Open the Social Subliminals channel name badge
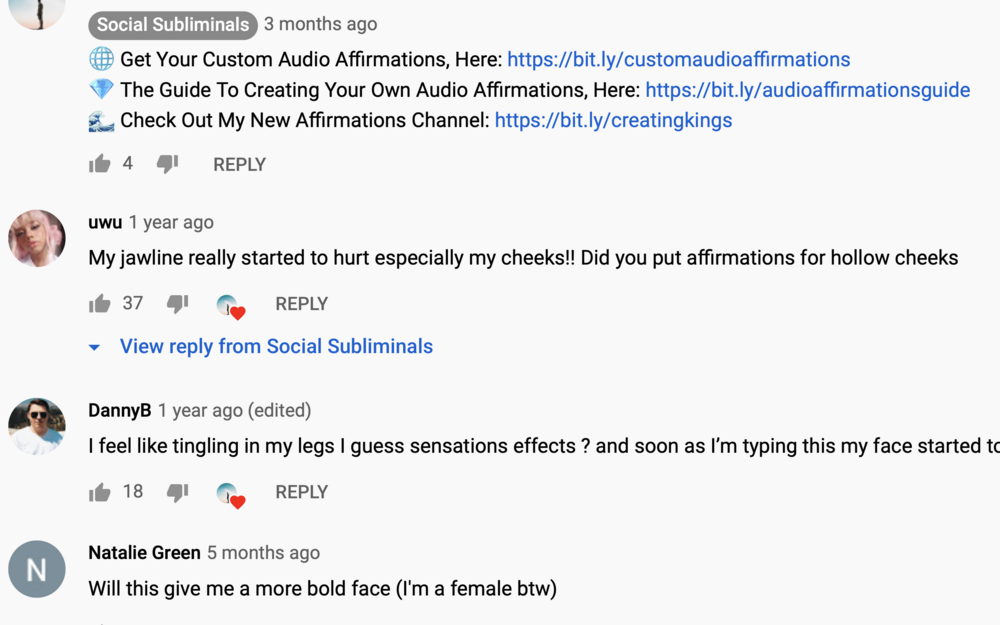Viewport: 1000px width, 625px height. click(x=173, y=25)
